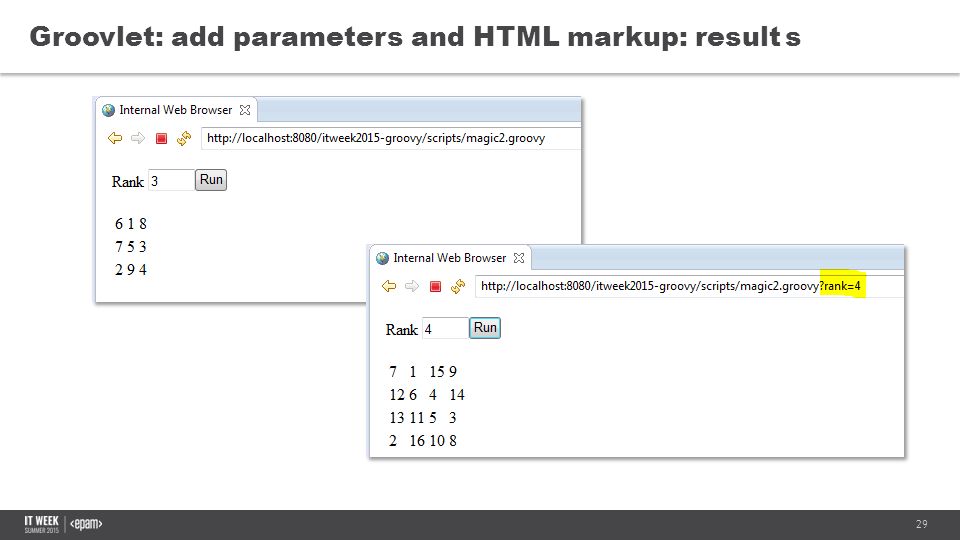
Task: Click globe icon on the front Internal Web Browser tab
Action: (x=383, y=258)
